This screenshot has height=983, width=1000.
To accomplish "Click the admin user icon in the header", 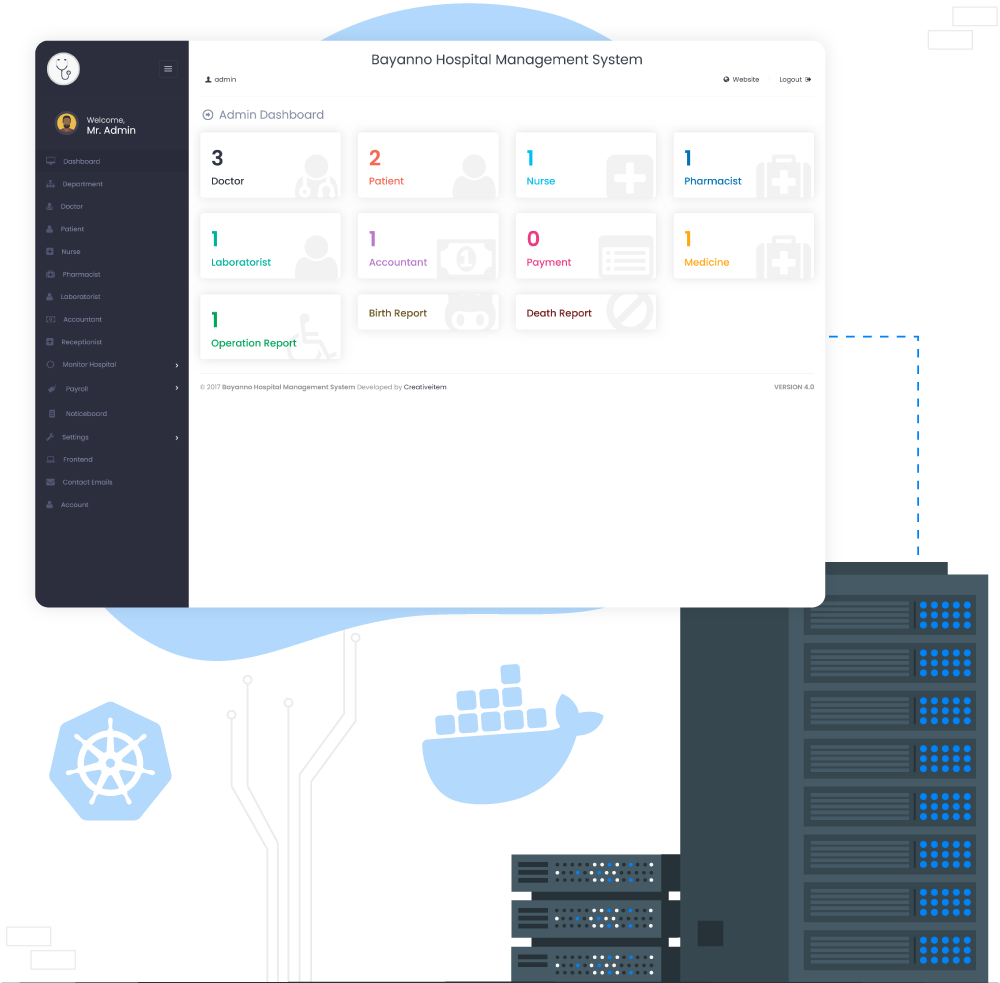I will pos(209,79).
